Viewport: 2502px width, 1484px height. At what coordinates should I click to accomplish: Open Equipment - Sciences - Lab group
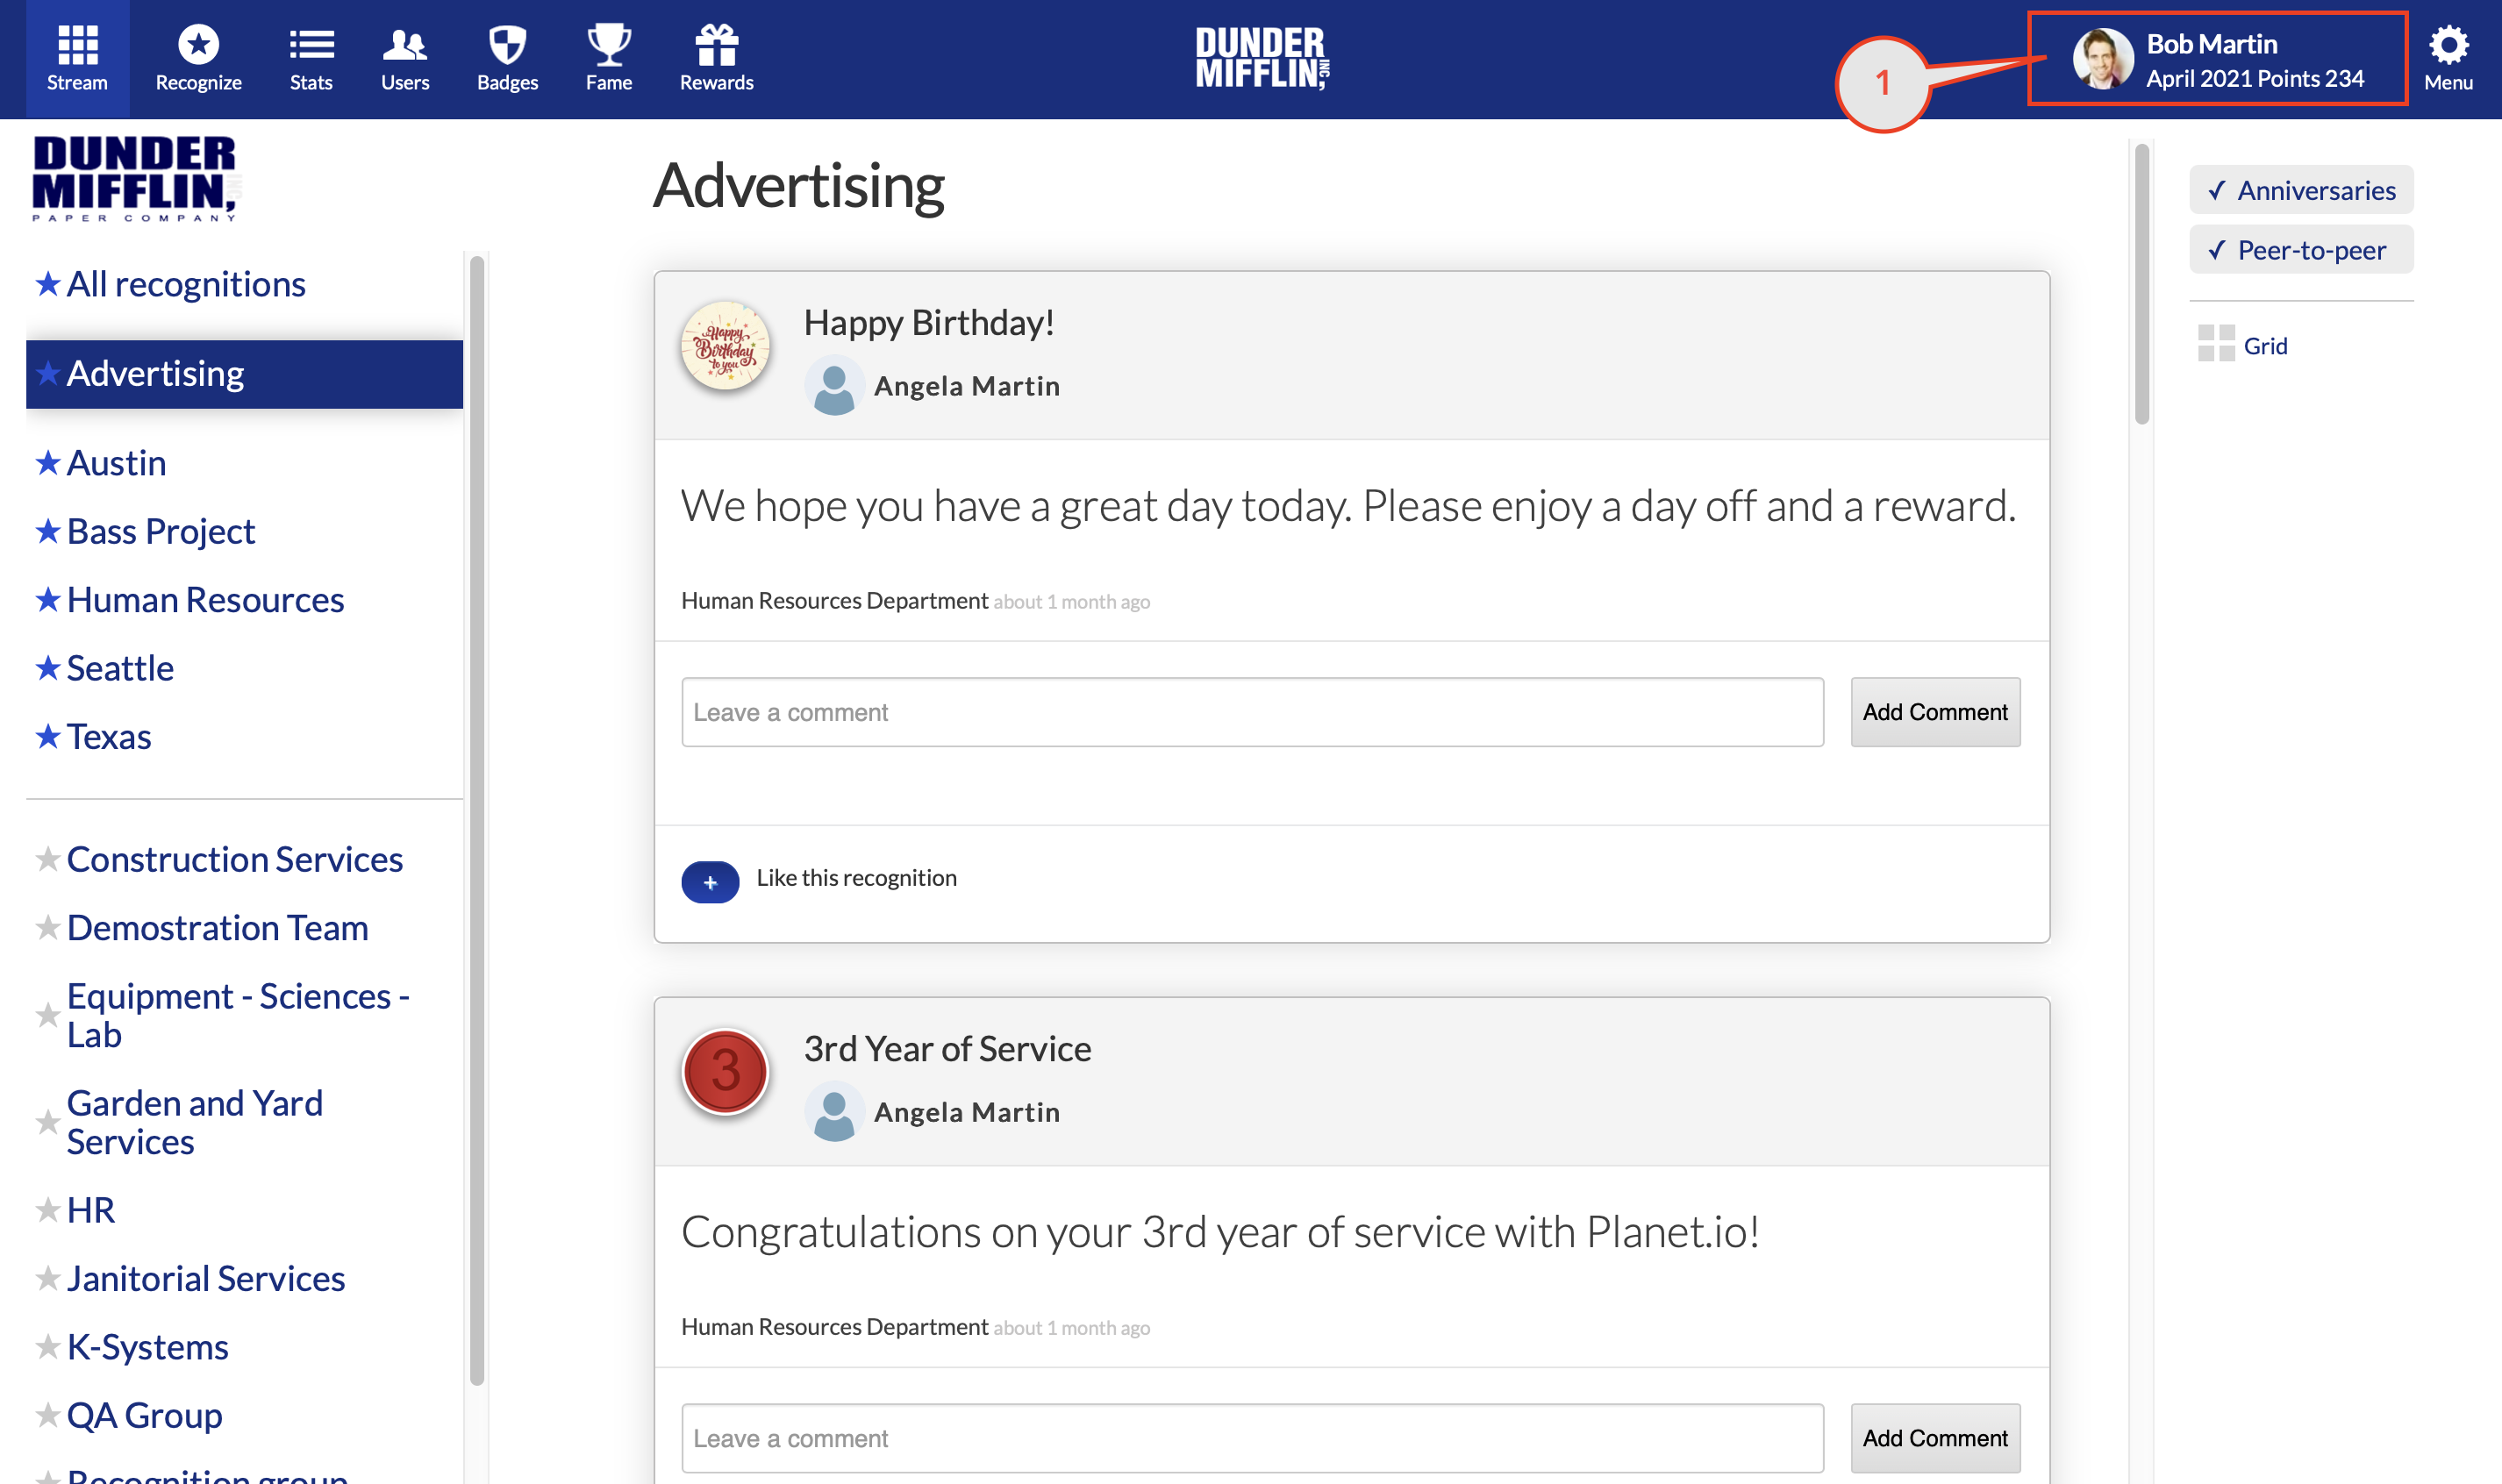(x=238, y=1015)
